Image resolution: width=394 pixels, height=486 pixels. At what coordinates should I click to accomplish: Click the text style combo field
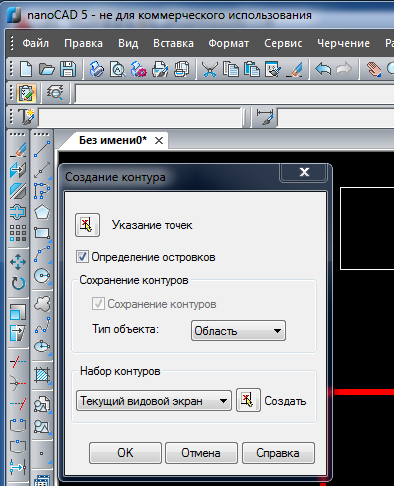pyautogui.click(x=140, y=117)
